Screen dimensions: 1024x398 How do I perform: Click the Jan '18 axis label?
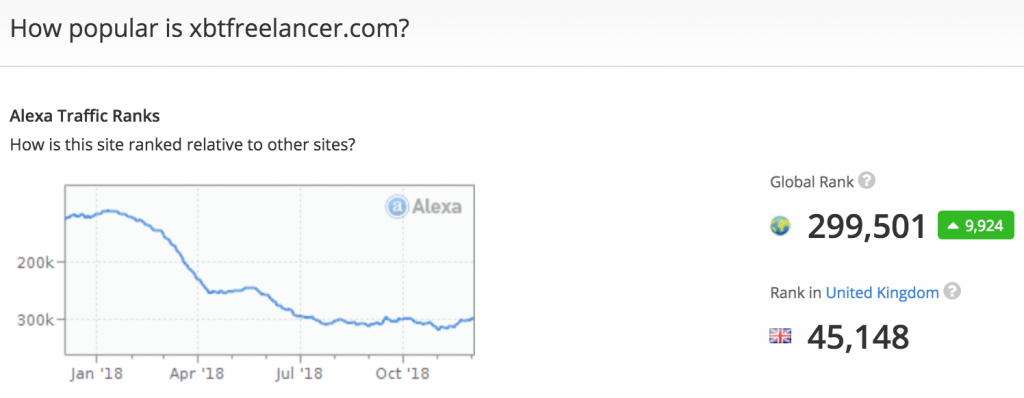(96, 374)
